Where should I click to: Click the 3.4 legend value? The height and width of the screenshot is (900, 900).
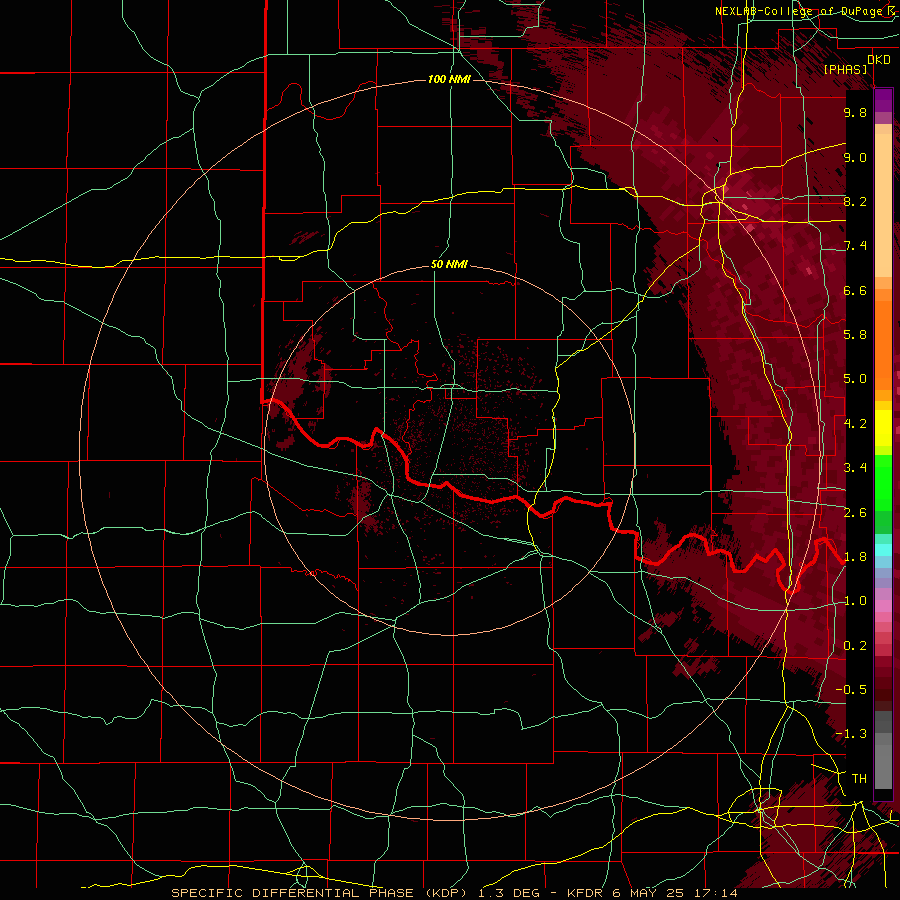click(855, 468)
